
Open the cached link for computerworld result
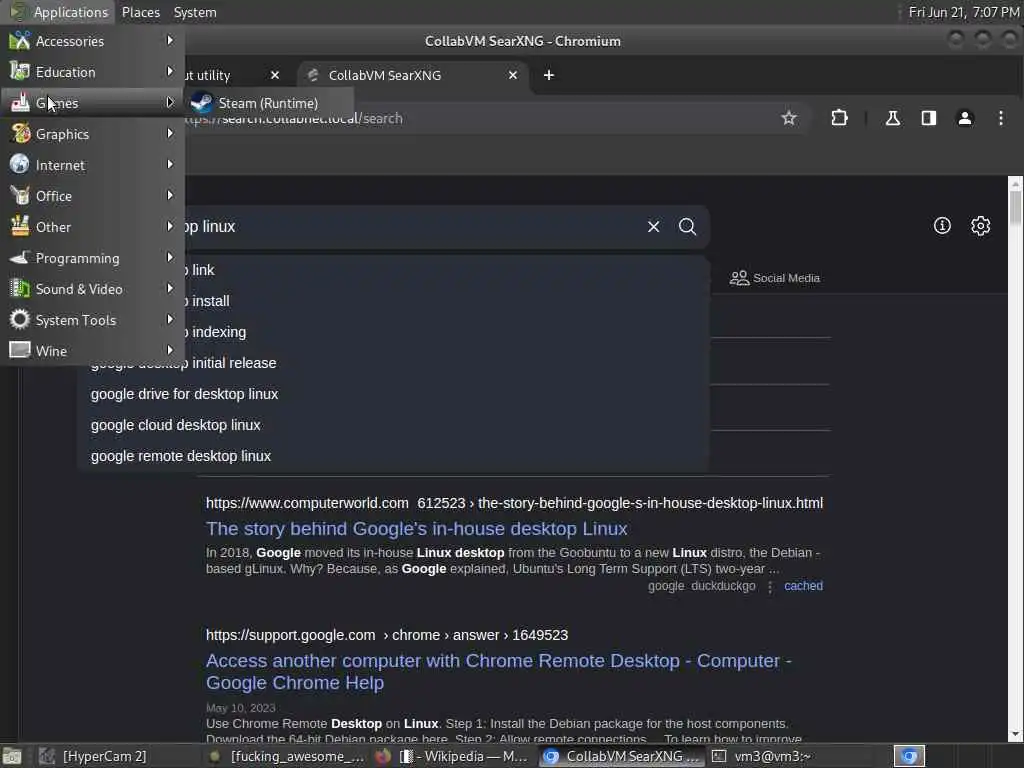tap(803, 586)
